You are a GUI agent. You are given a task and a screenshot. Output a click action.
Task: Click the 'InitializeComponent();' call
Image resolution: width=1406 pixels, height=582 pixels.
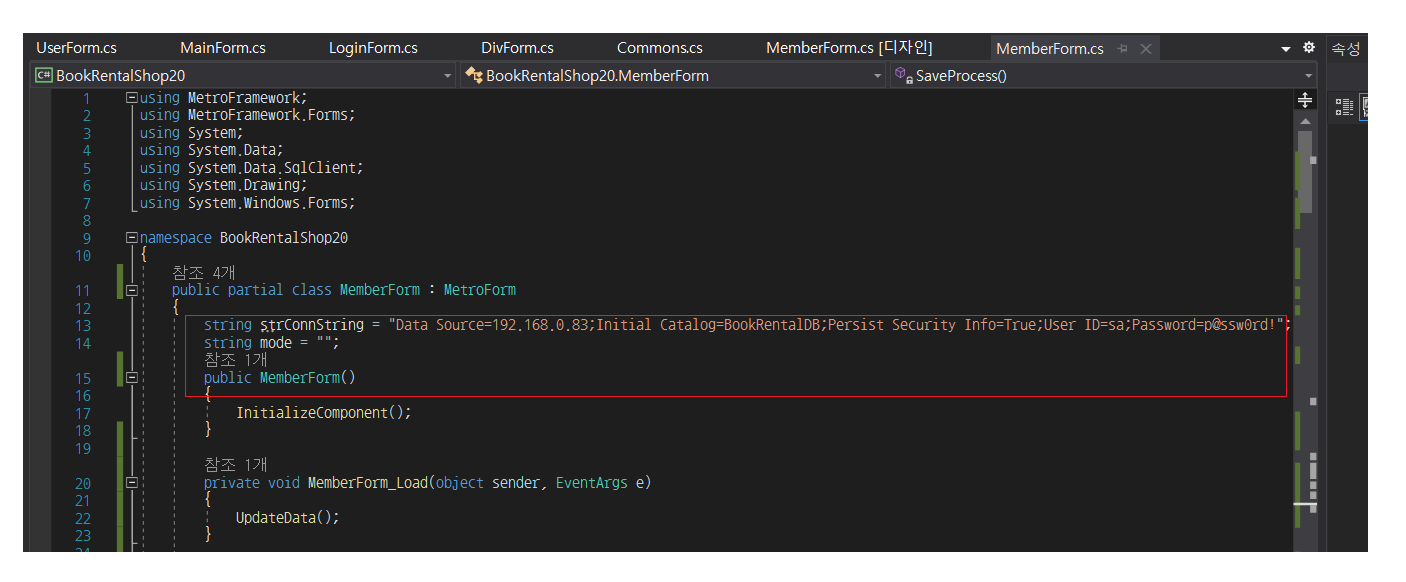pos(324,413)
